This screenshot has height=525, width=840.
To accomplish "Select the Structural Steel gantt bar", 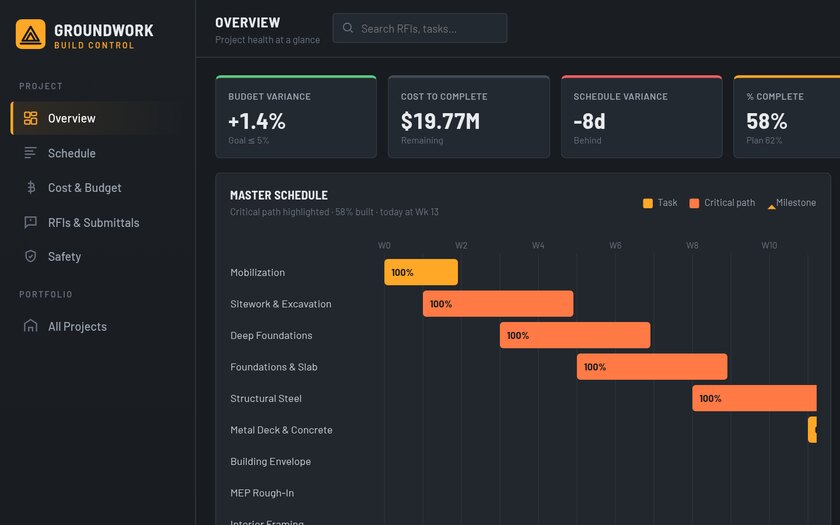I will point(754,399).
